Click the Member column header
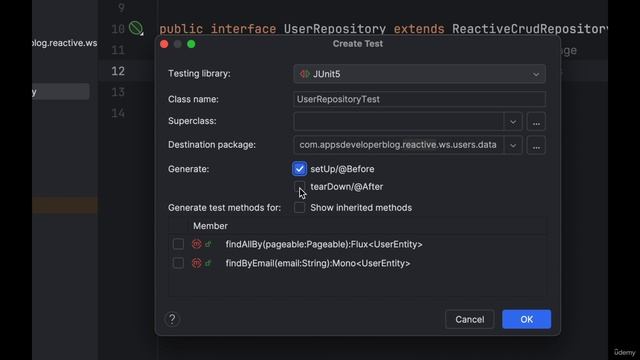640x360 pixels. [210, 226]
